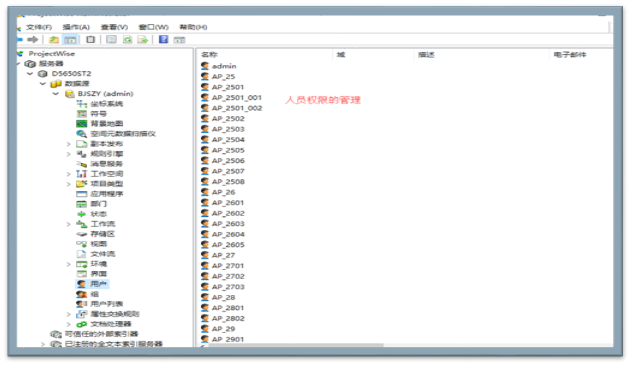
Task: Expand the 项目类型 node
Action: (x=68, y=184)
